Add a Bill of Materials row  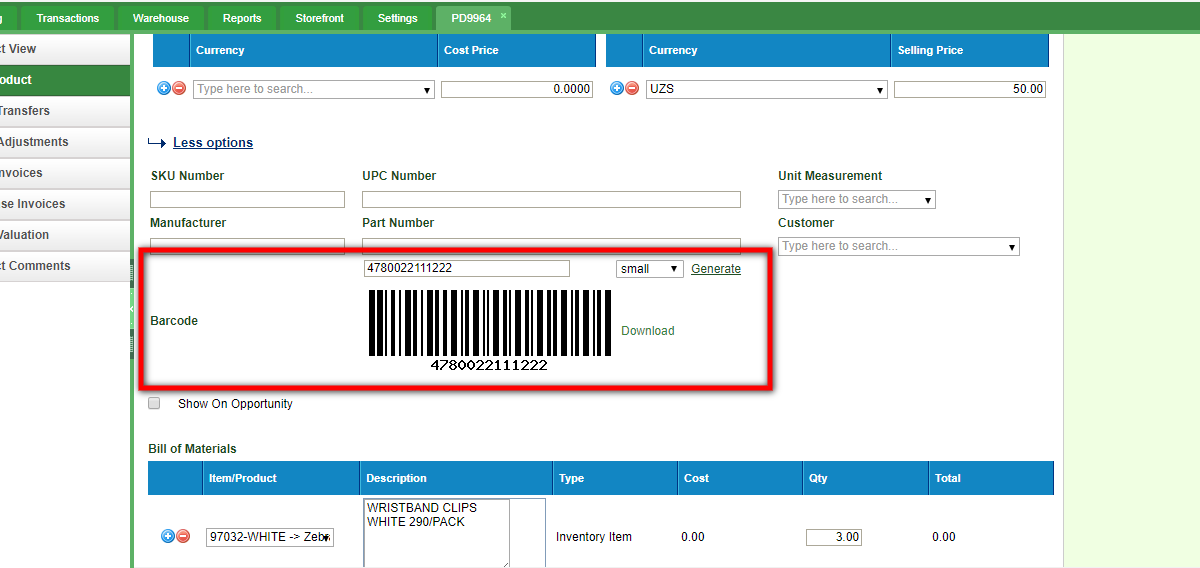coord(168,537)
